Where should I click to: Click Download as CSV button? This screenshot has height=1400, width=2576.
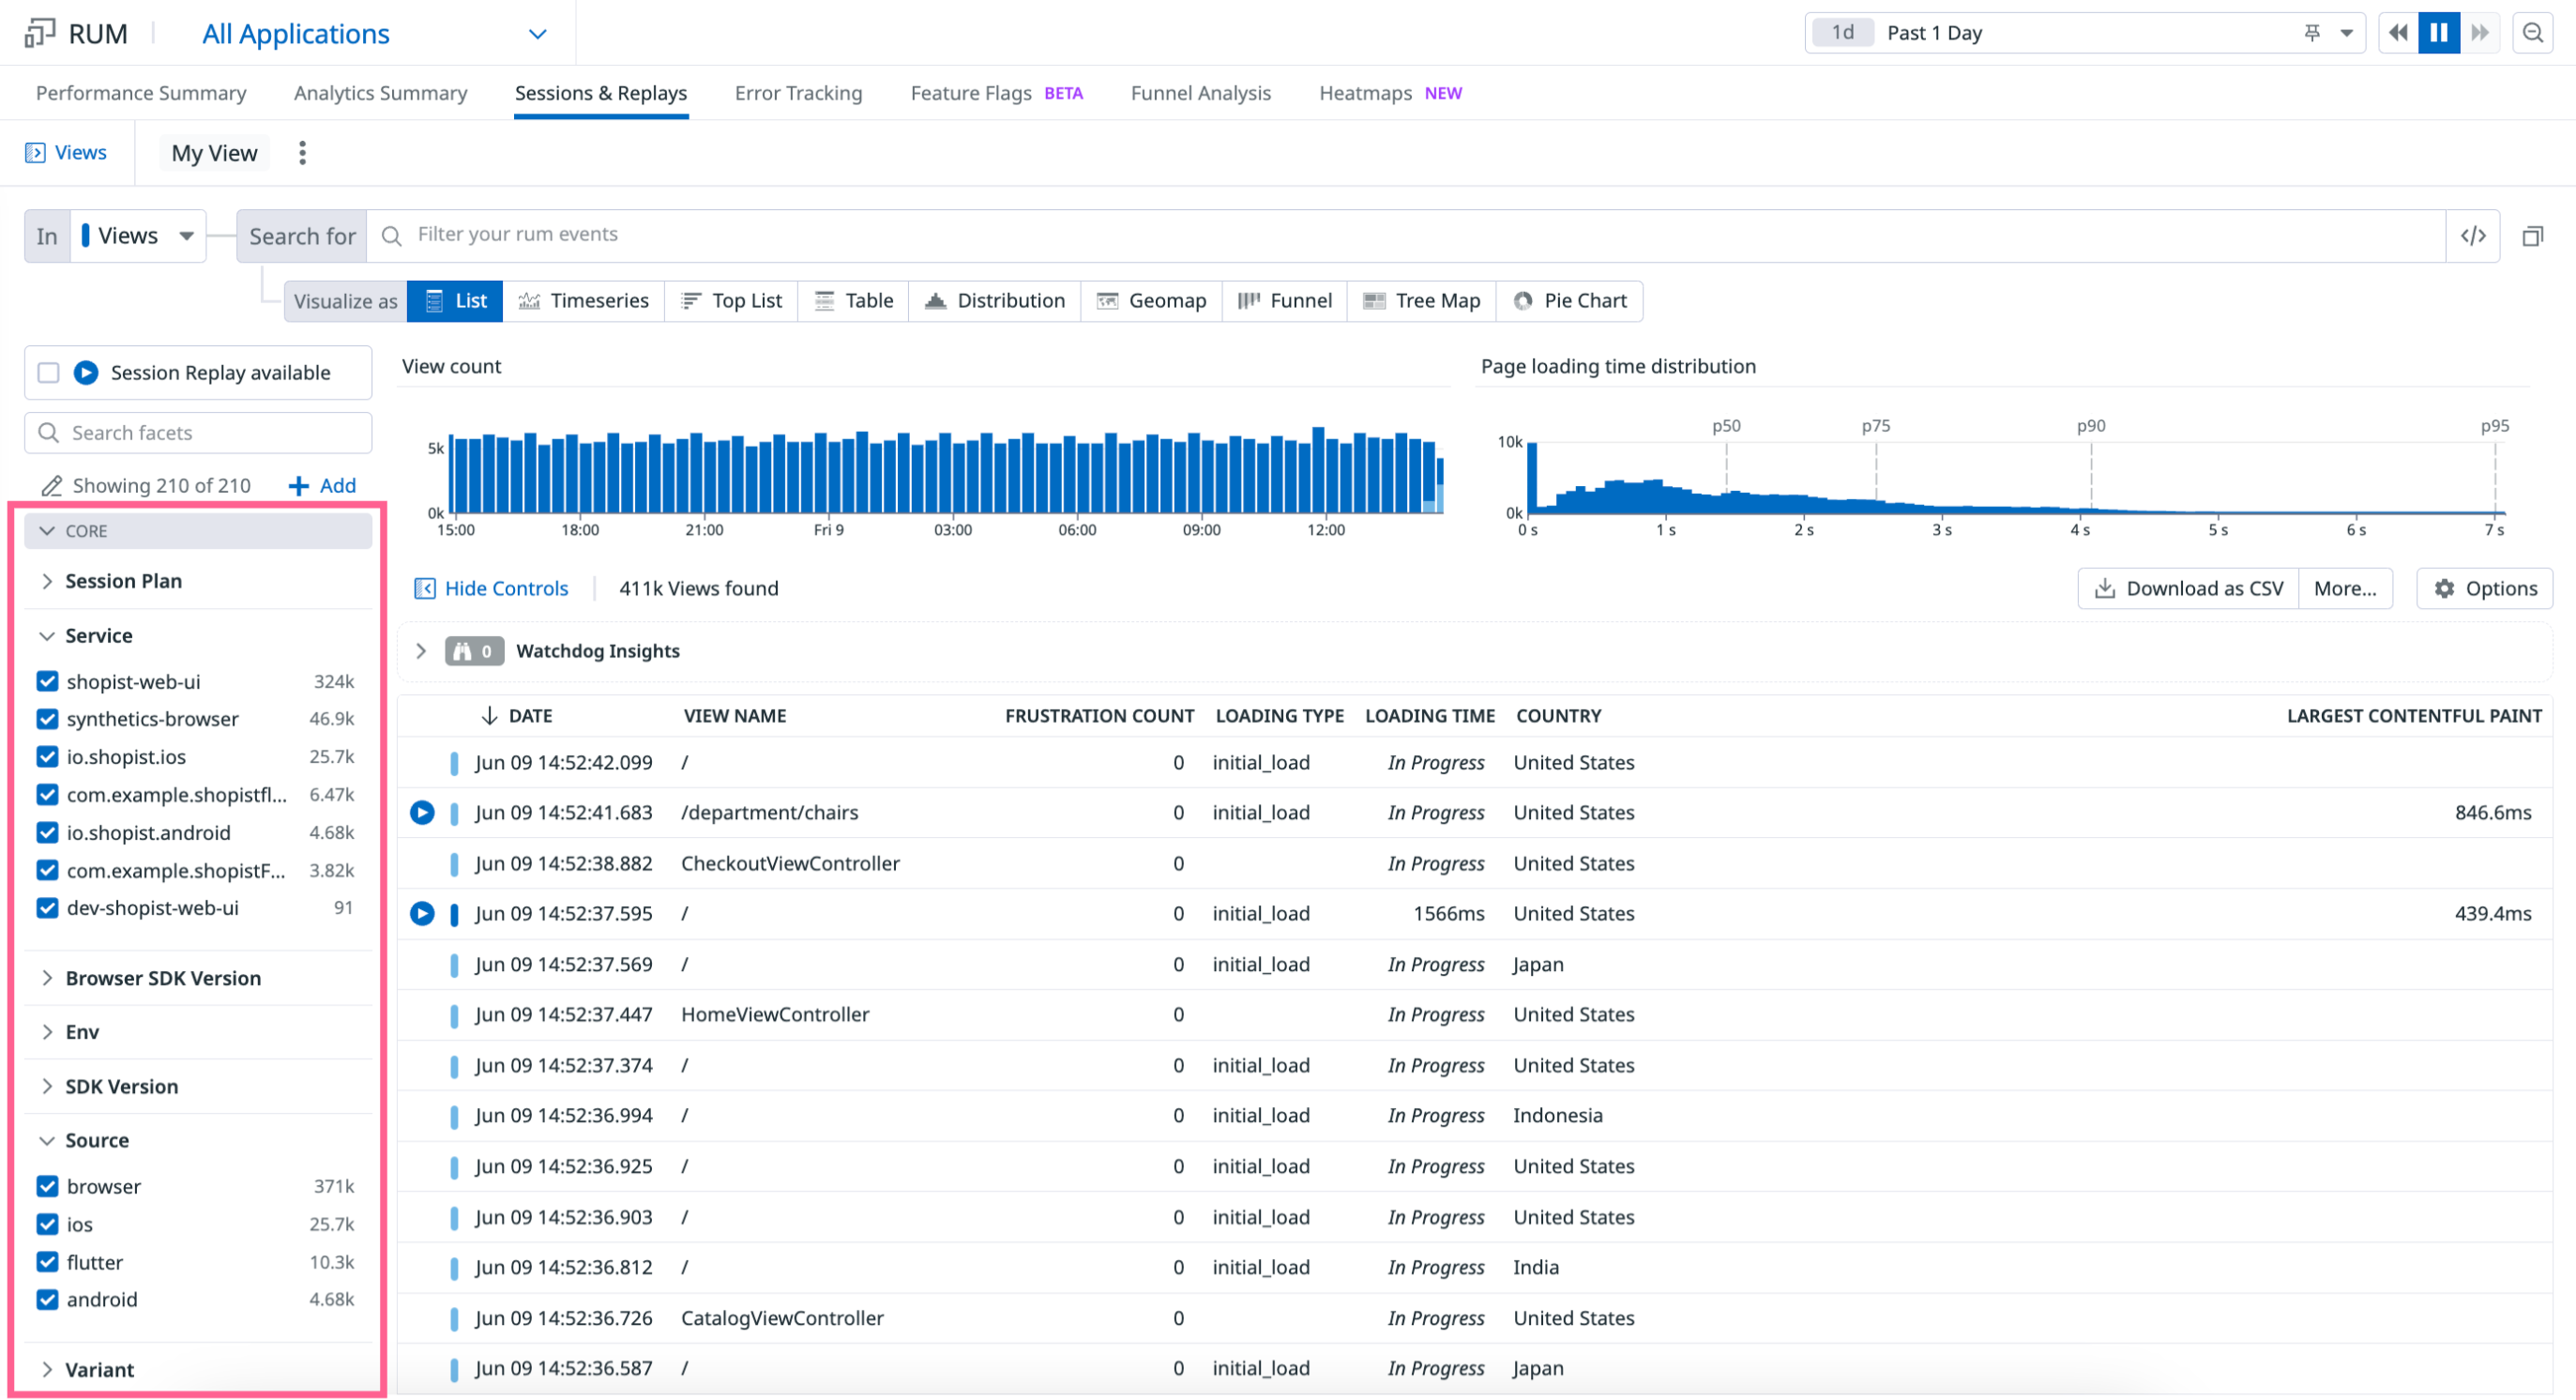(x=2188, y=589)
